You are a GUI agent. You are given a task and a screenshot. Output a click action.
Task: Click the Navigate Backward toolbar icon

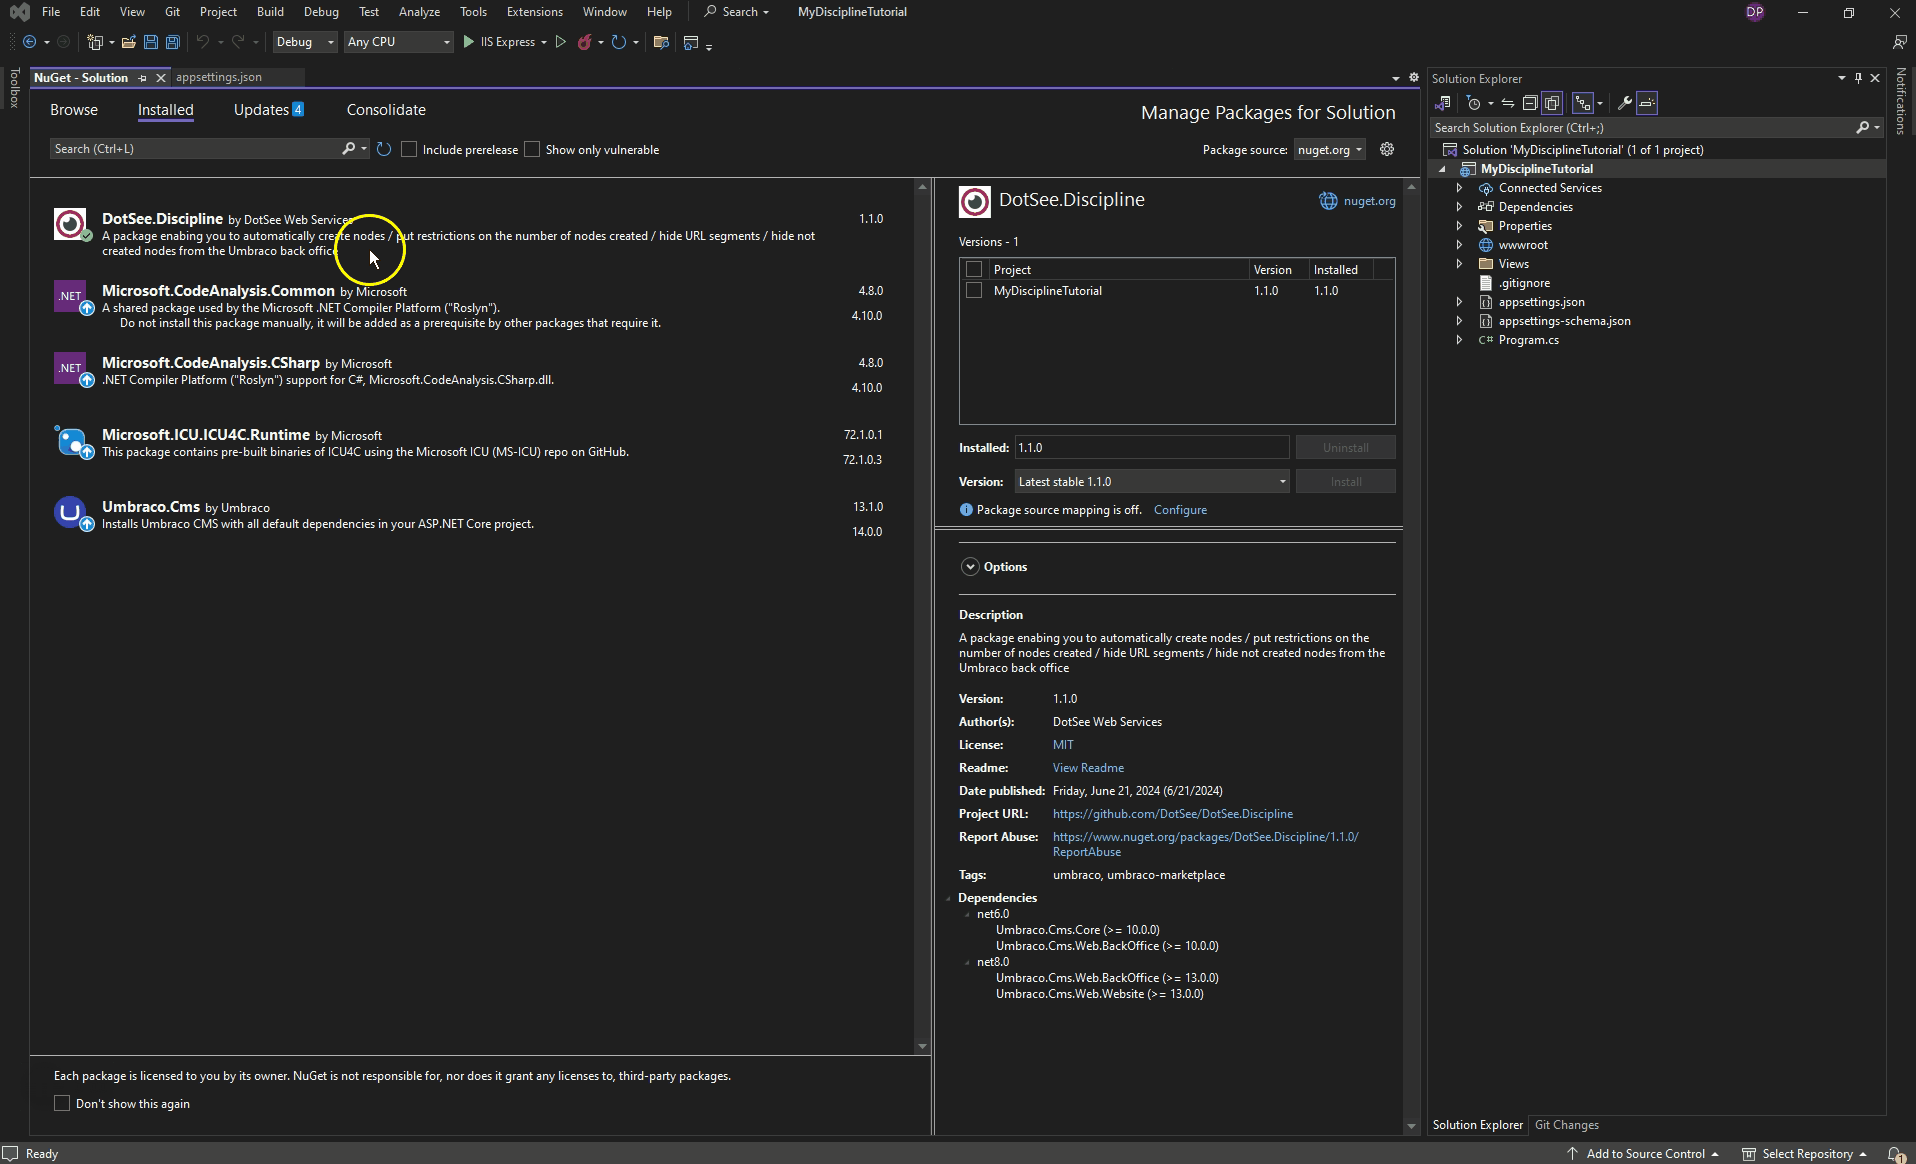(x=29, y=42)
